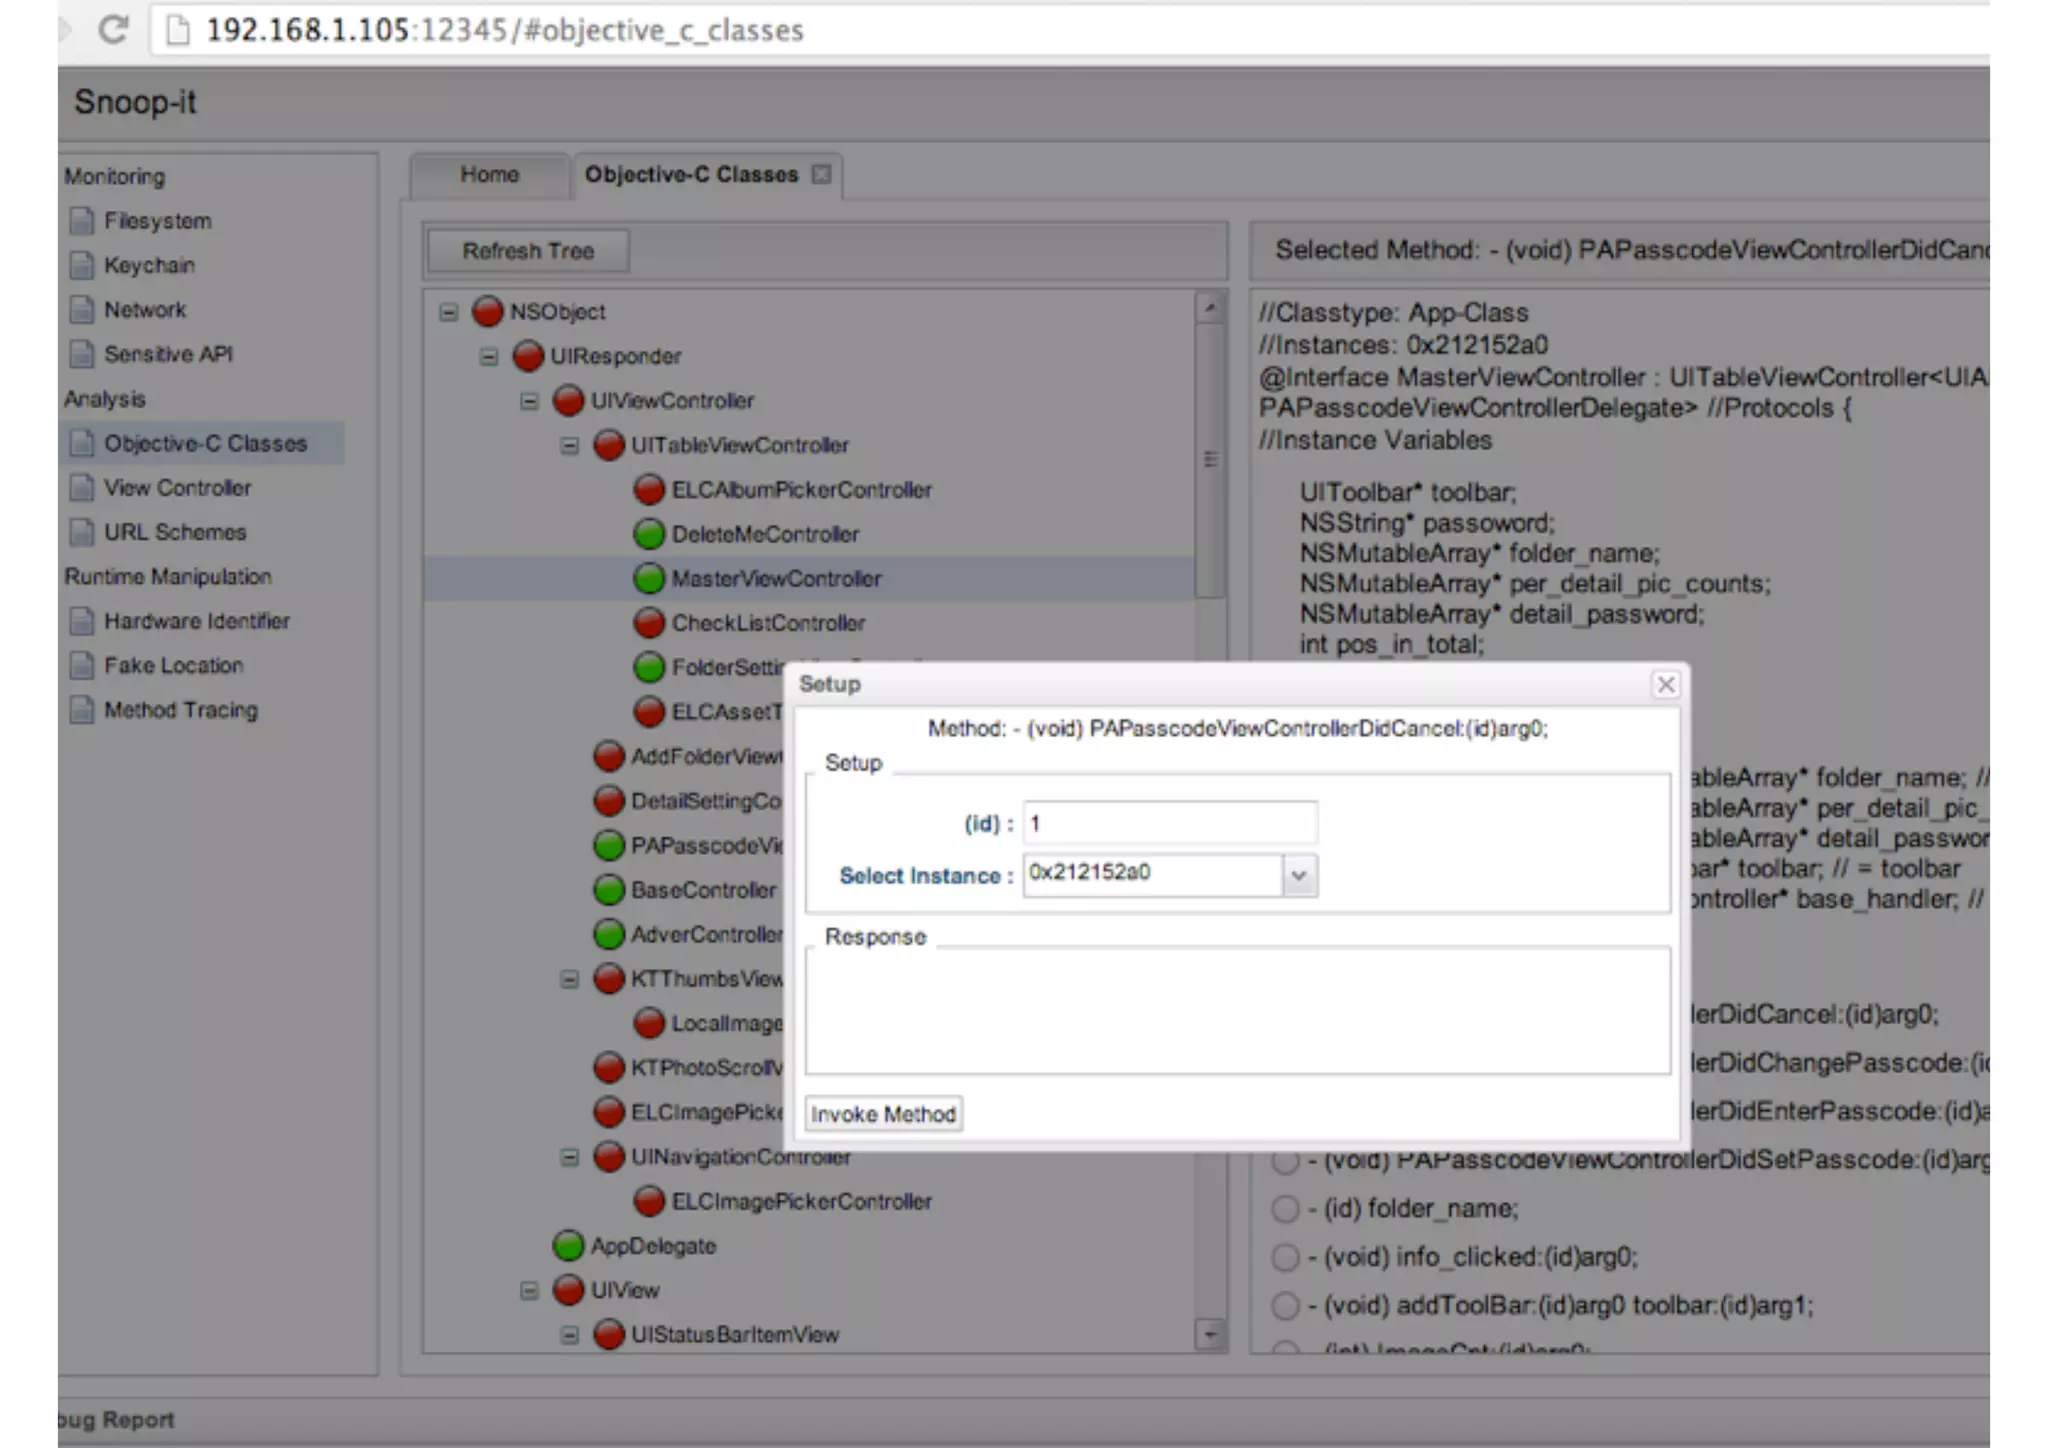Reload the page with browser refresh icon
Image resolution: width=2048 pixels, height=1448 pixels.
point(112,29)
